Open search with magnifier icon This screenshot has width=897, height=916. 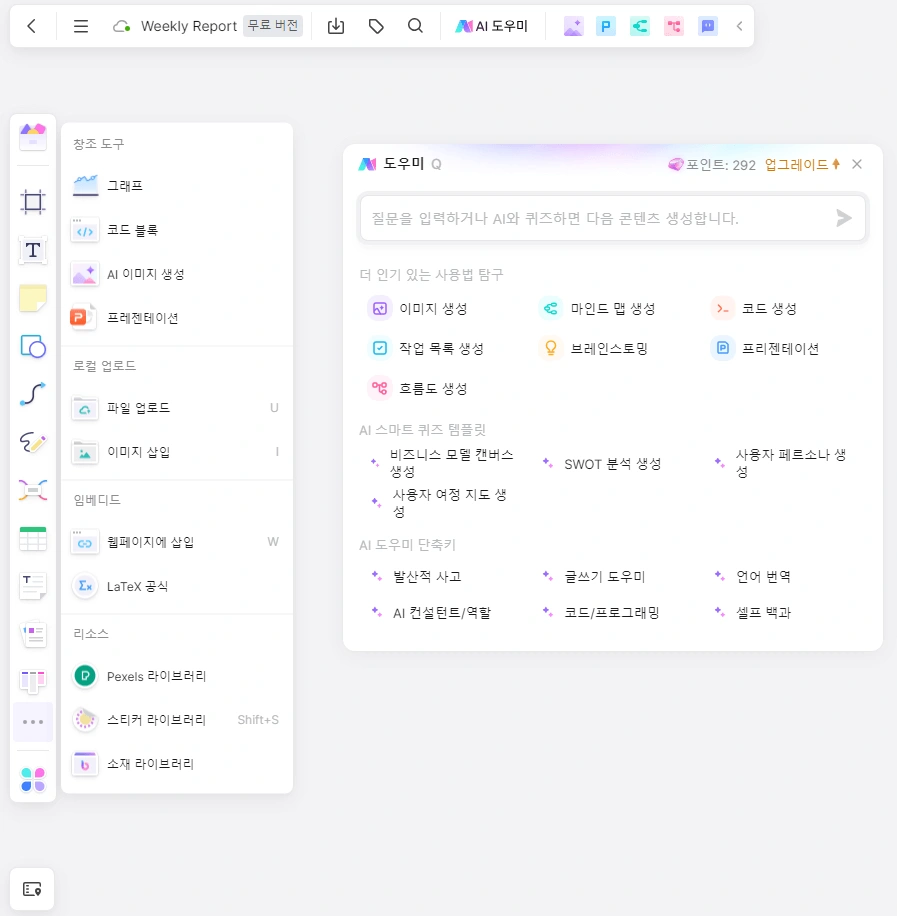(415, 26)
